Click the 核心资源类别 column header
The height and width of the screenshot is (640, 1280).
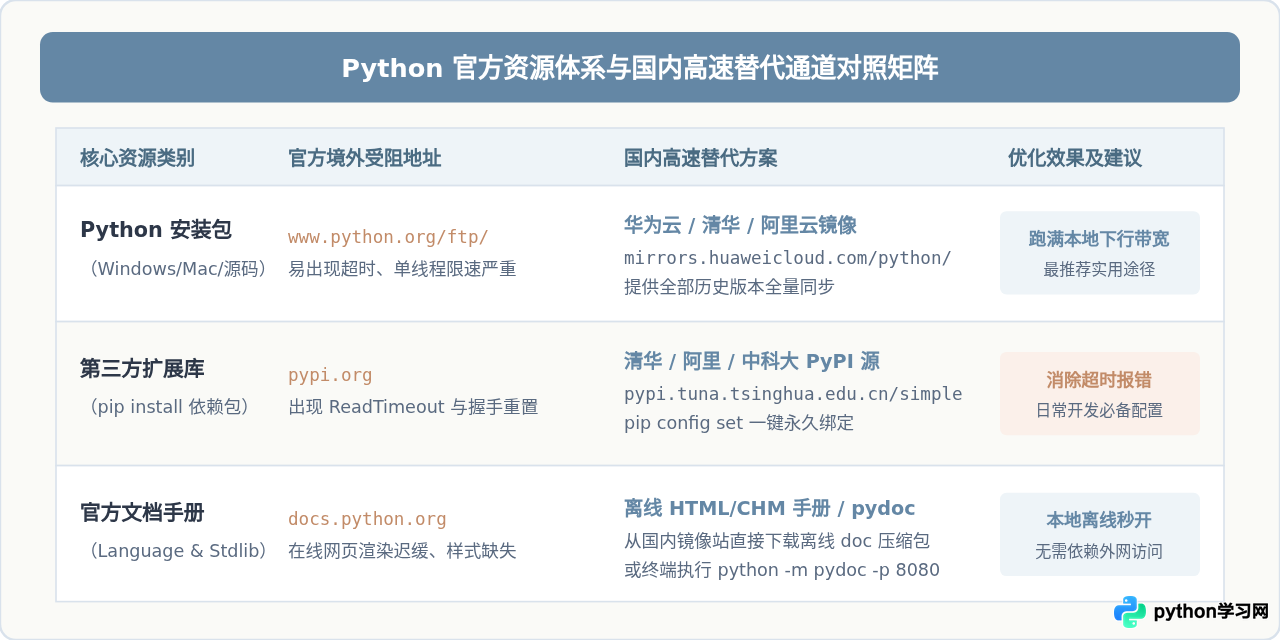pyautogui.click(x=137, y=158)
